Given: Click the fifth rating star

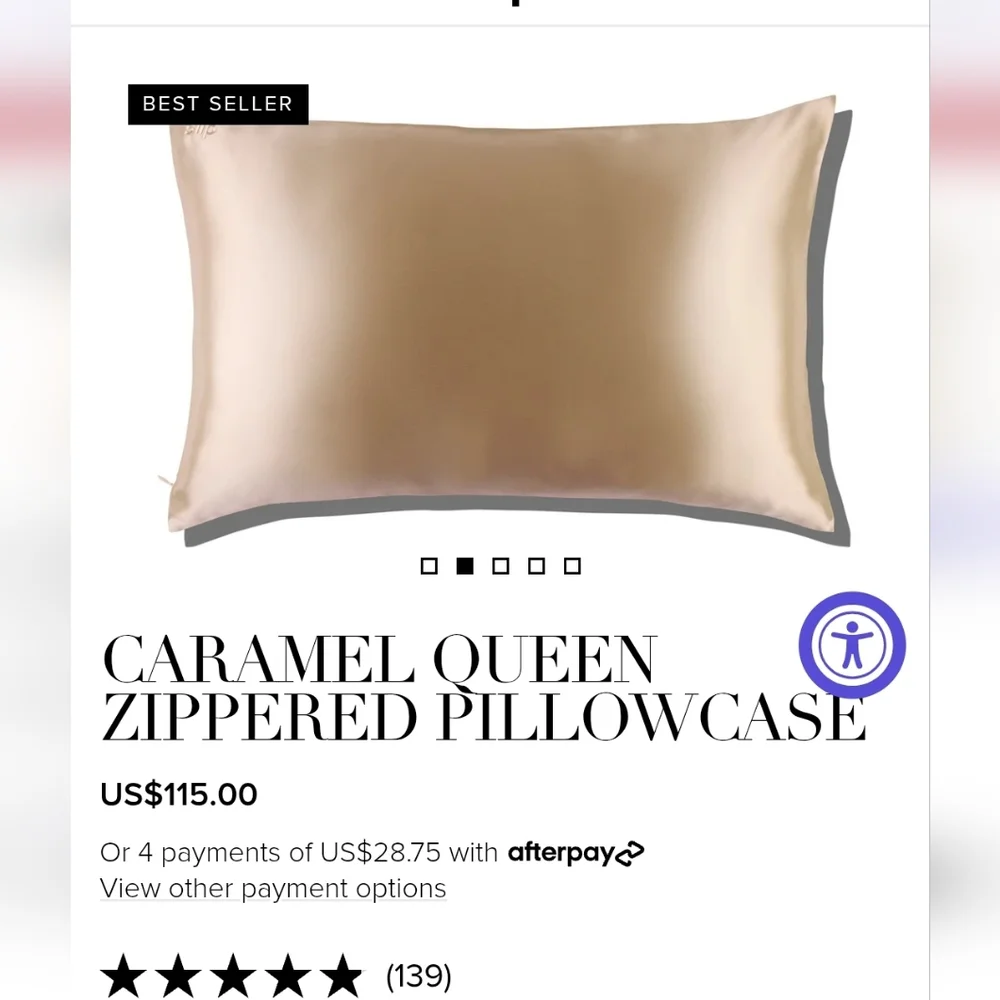Looking at the screenshot, I should point(342,976).
